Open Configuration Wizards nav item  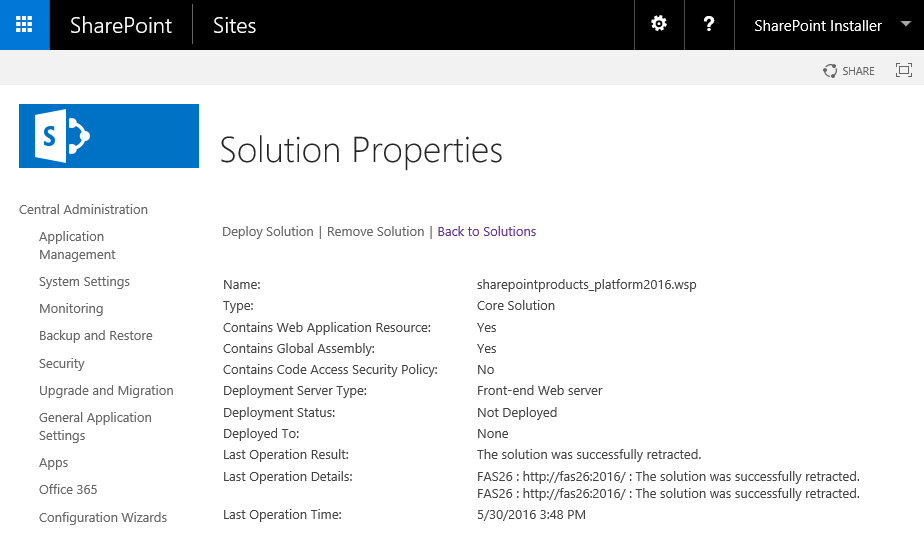pyautogui.click(x=103, y=517)
